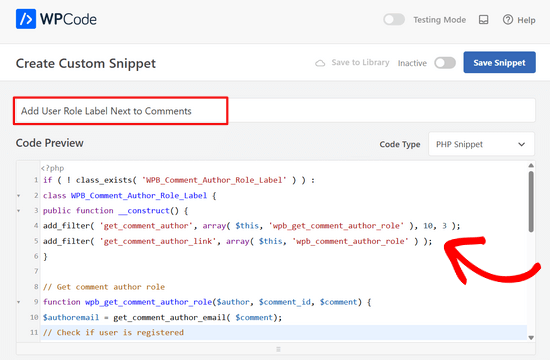Click the Save Snippet button
This screenshot has height=360, width=550.
499,62
